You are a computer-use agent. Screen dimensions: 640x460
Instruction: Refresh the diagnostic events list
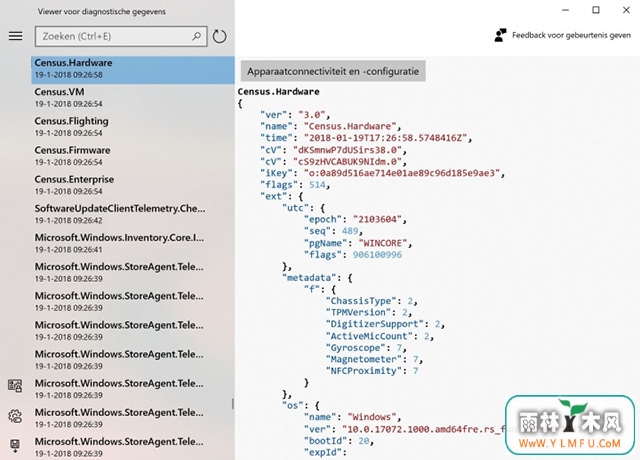(x=220, y=36)
